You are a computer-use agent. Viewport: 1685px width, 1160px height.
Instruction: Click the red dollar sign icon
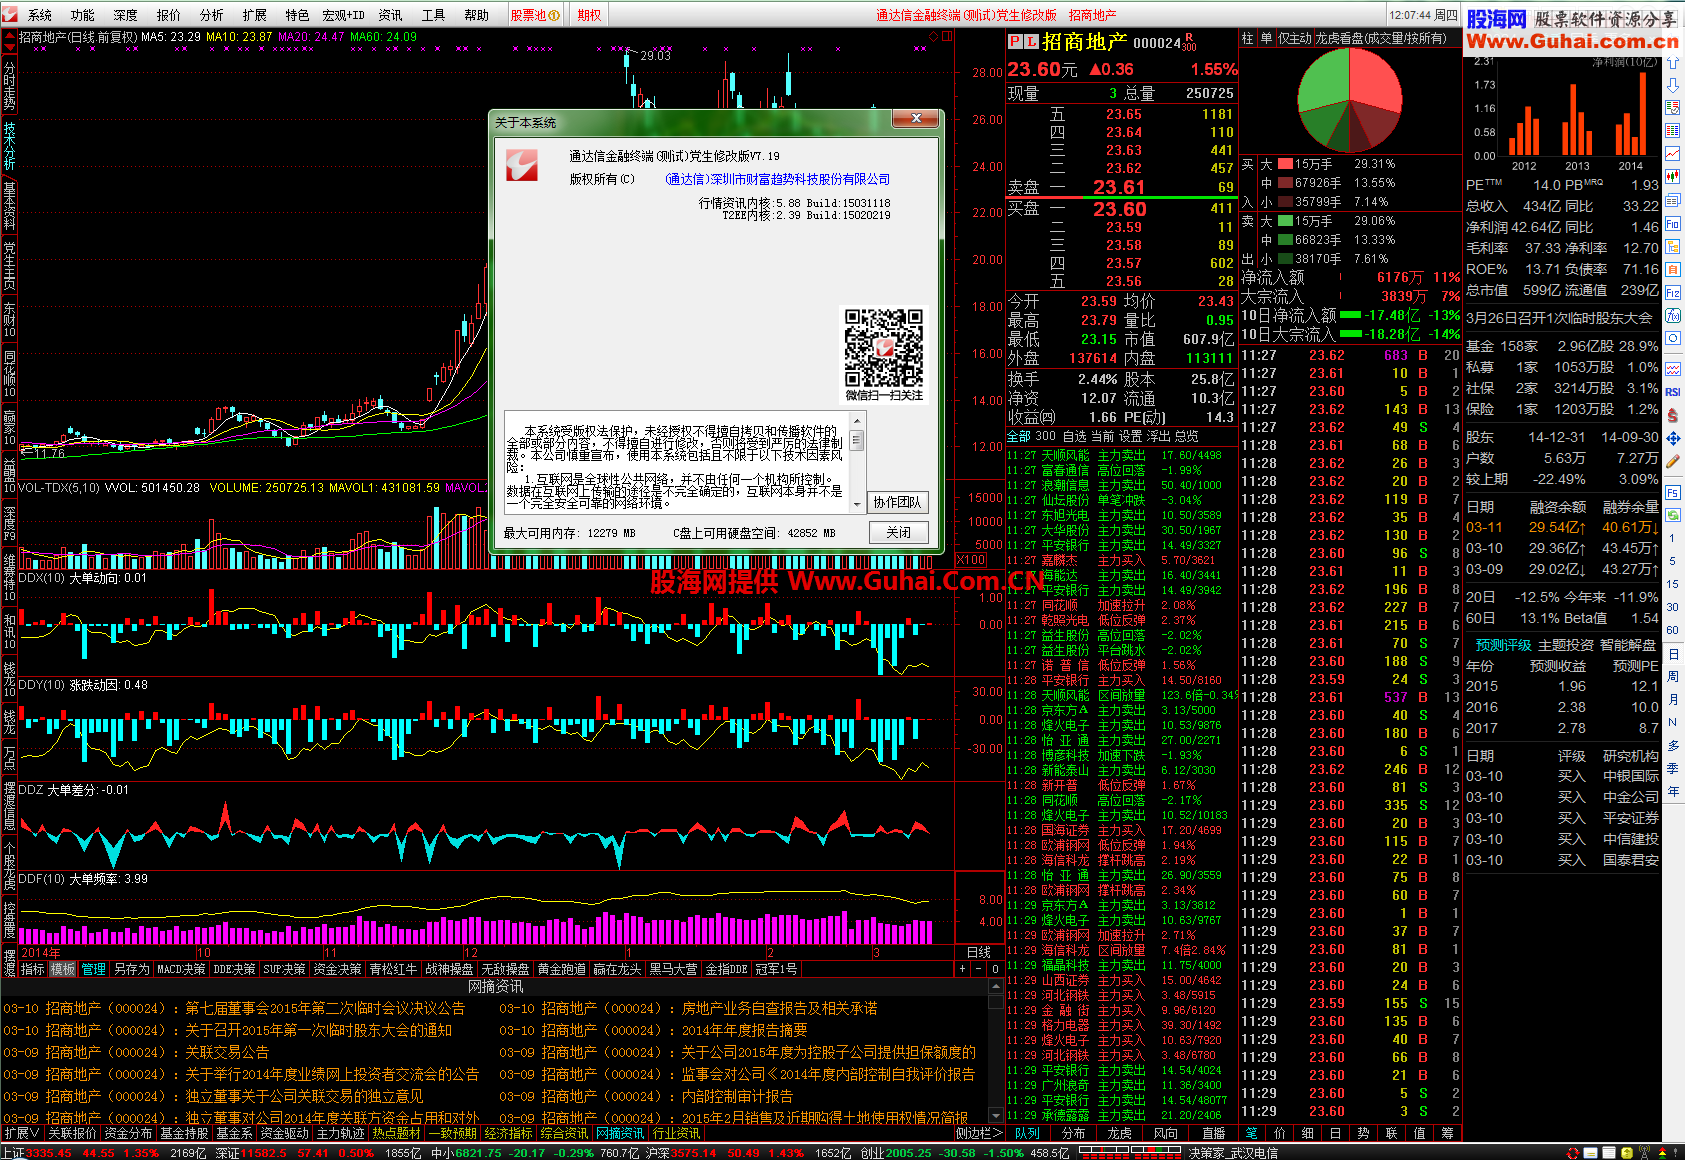pyautogui.click(x=1672, y=415)
